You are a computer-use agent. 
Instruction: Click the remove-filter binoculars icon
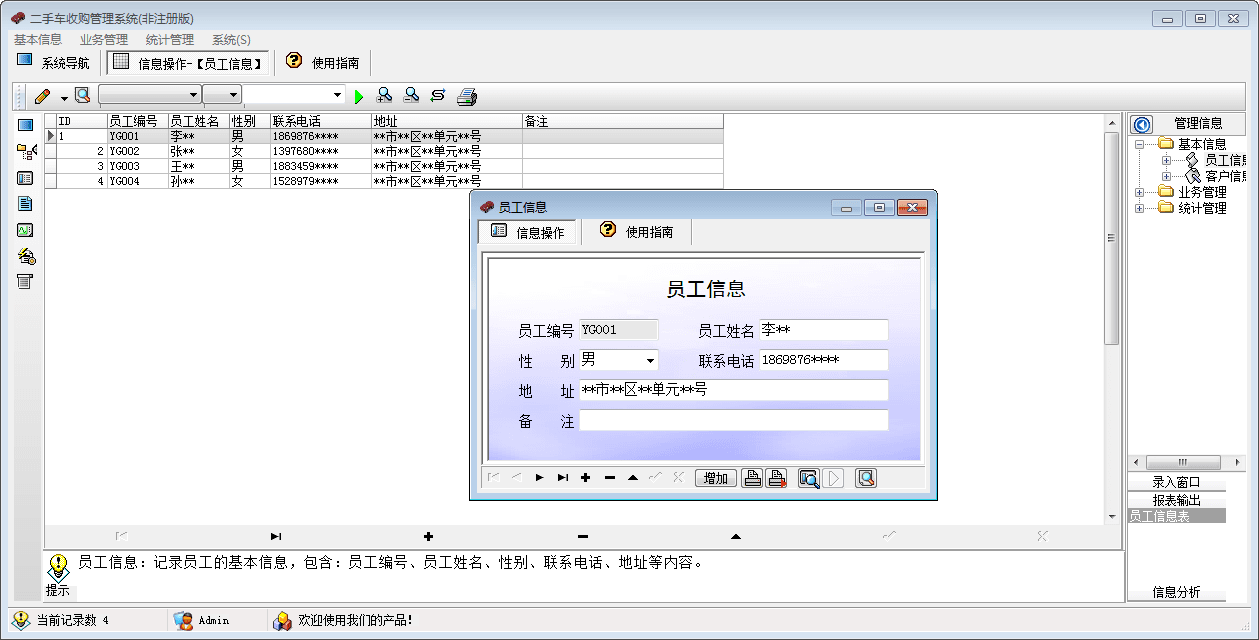(411, 95)
